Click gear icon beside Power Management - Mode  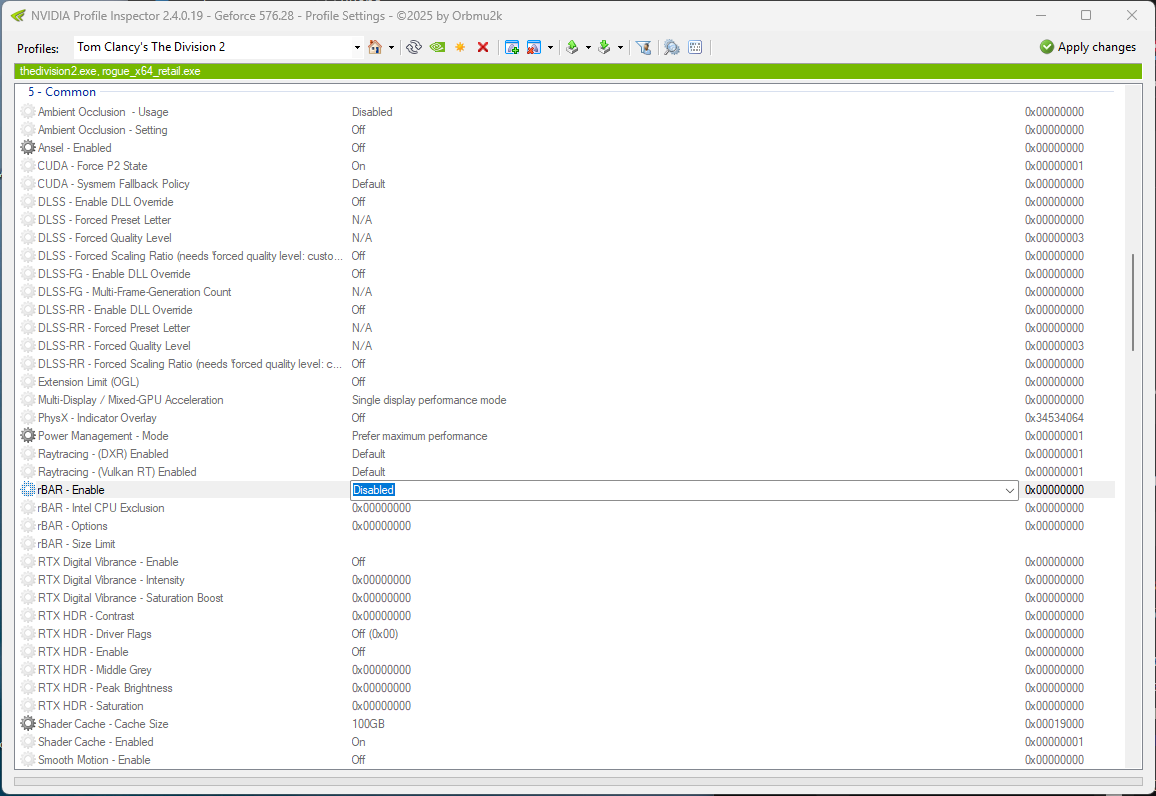[x=28, y=436]
